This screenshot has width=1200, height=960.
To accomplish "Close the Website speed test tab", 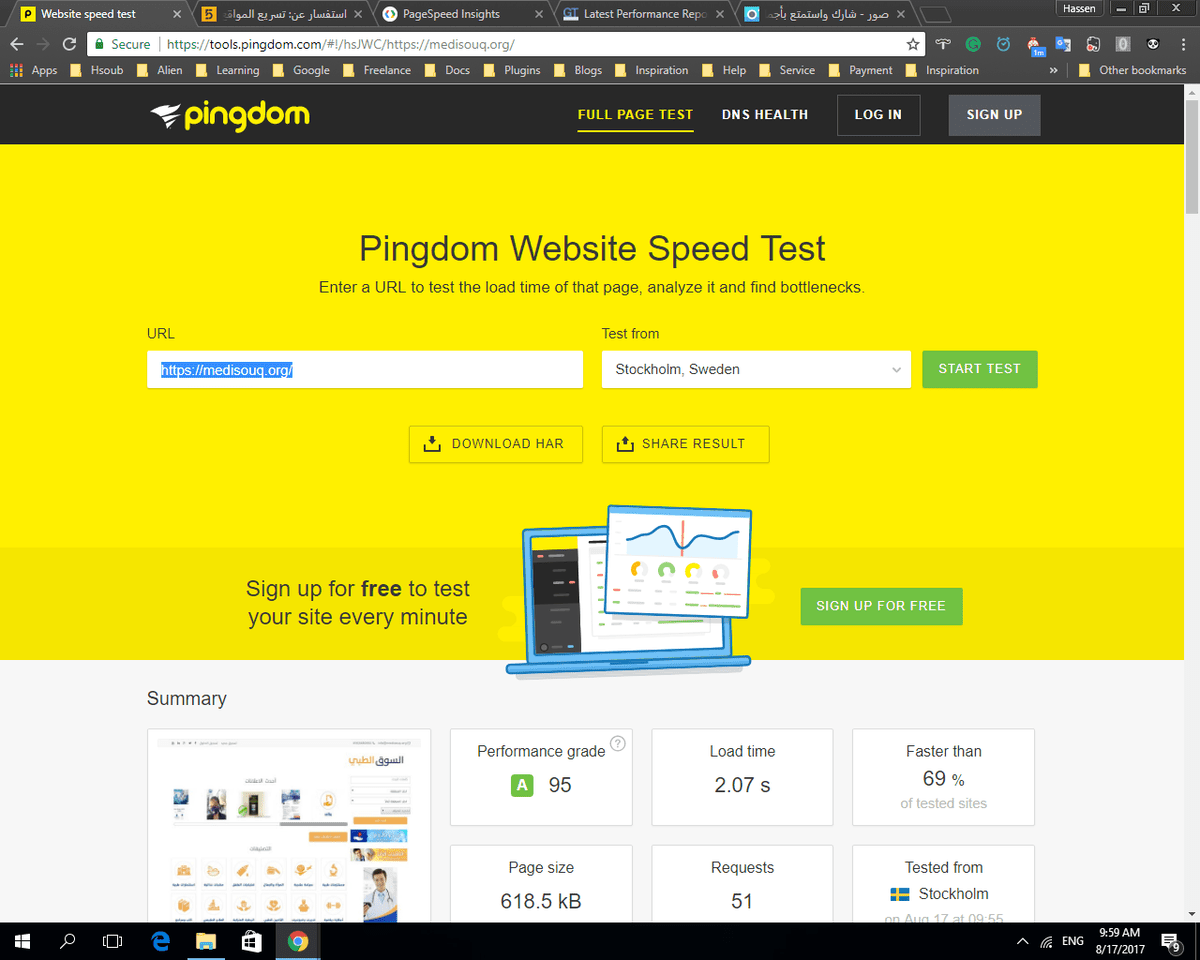I will click(x=178, y=14).
